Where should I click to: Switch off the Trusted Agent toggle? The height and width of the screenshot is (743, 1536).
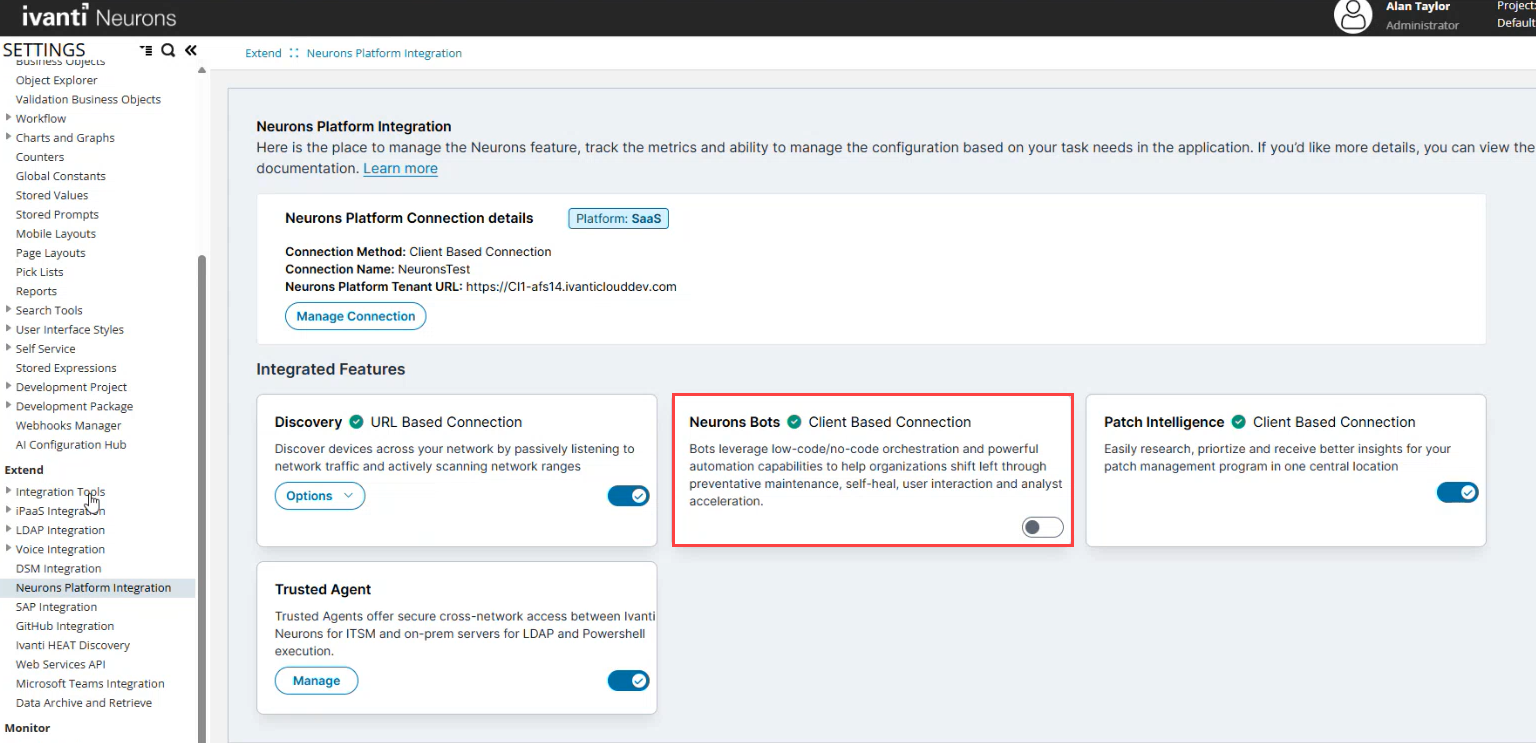[628, 681]
